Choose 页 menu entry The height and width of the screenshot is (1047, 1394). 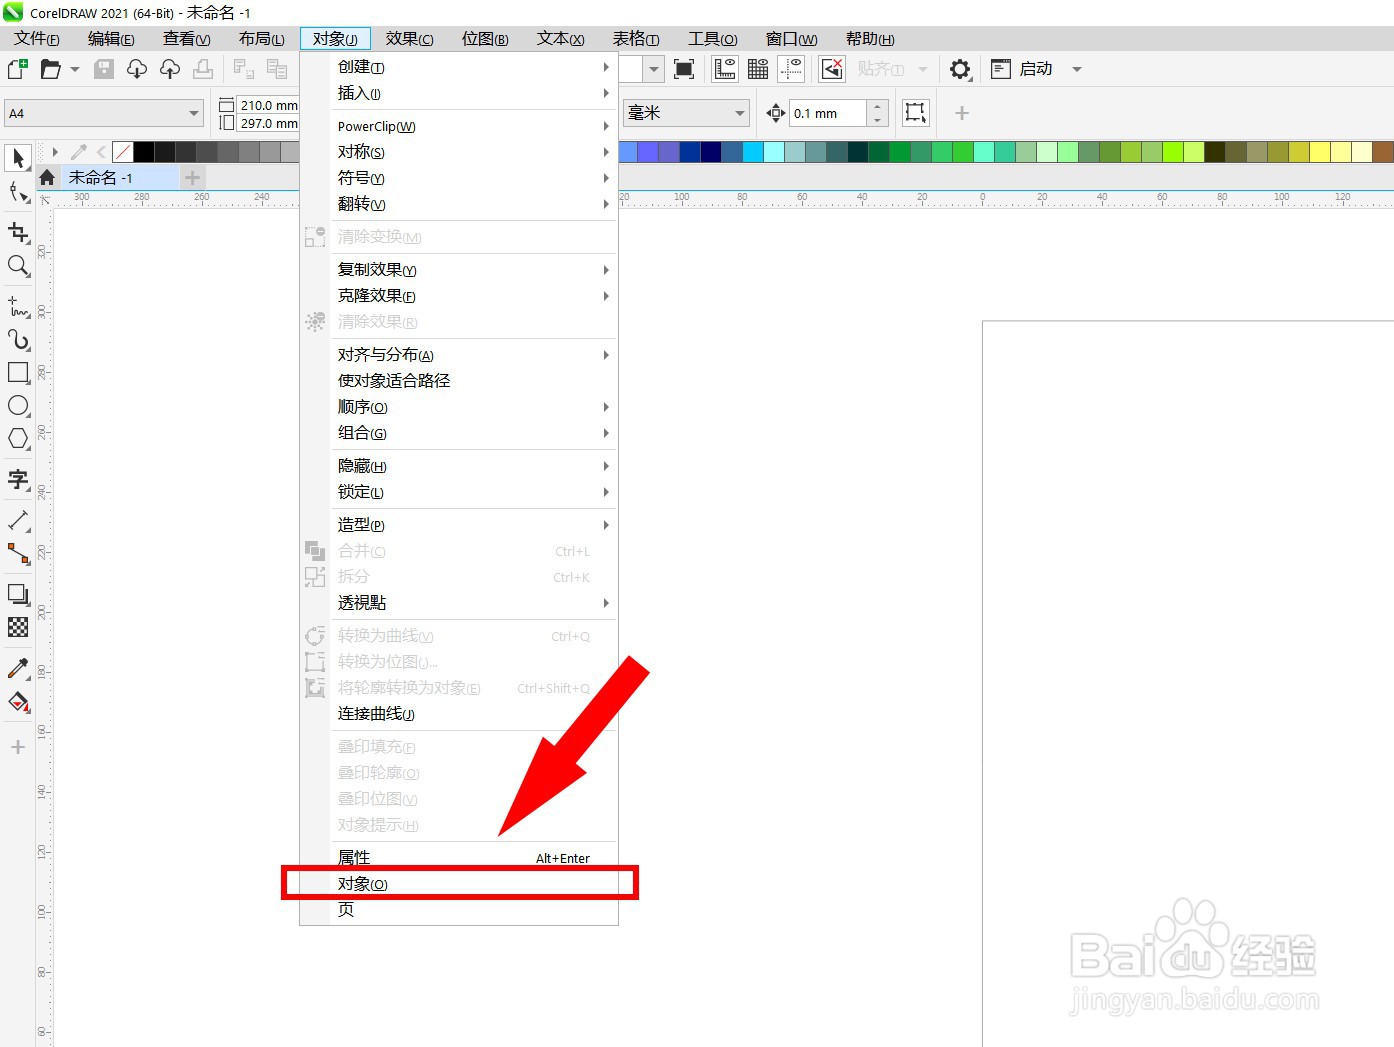pos(459,910)
